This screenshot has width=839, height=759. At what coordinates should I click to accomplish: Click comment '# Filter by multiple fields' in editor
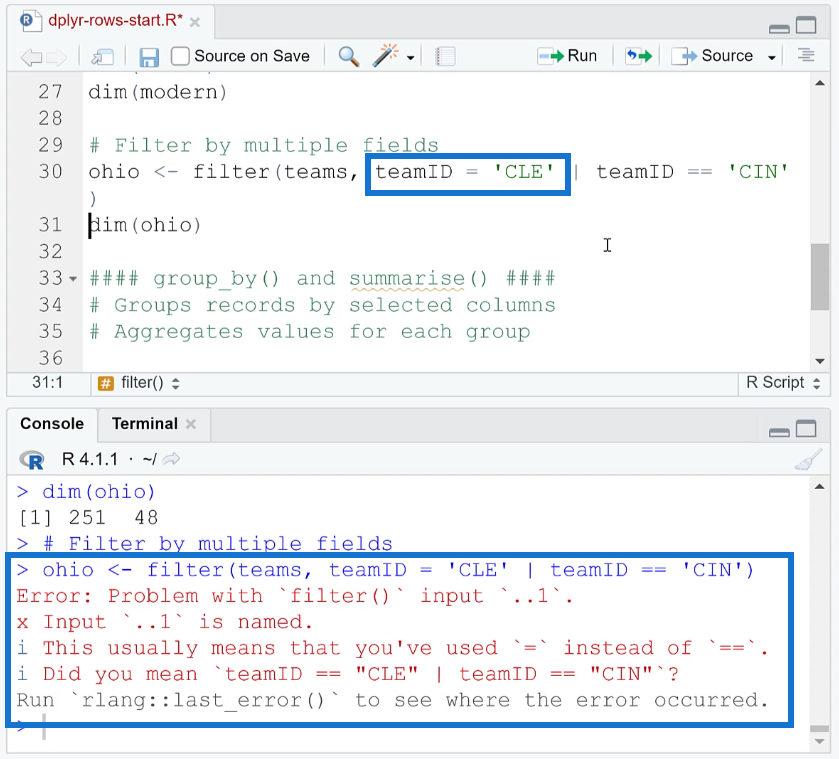point(264,145)
